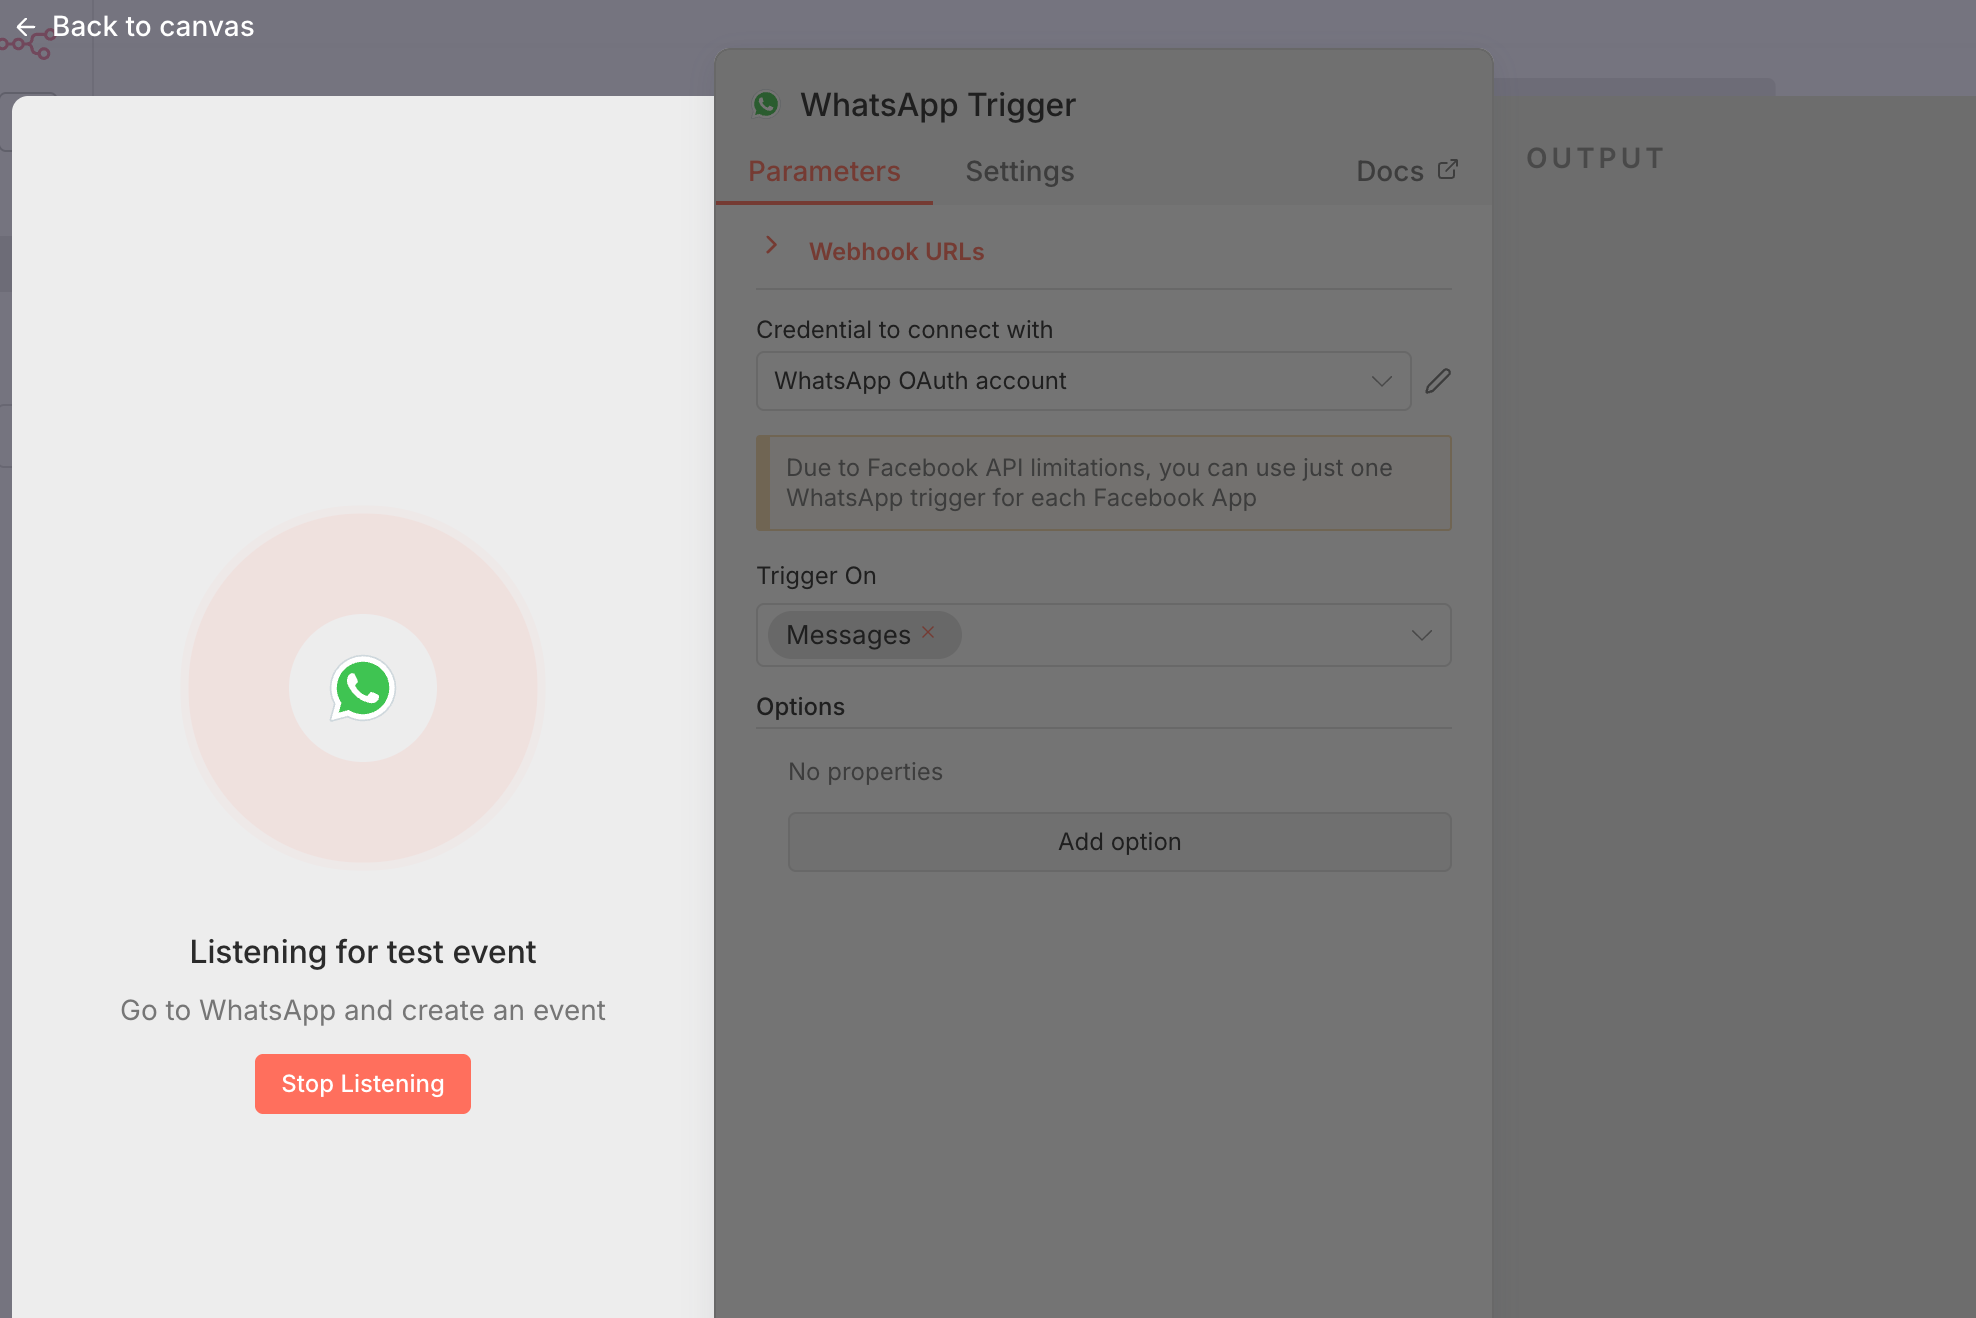
Task: Open docs via the external link icon
Action: click(x=1448, y=170)
